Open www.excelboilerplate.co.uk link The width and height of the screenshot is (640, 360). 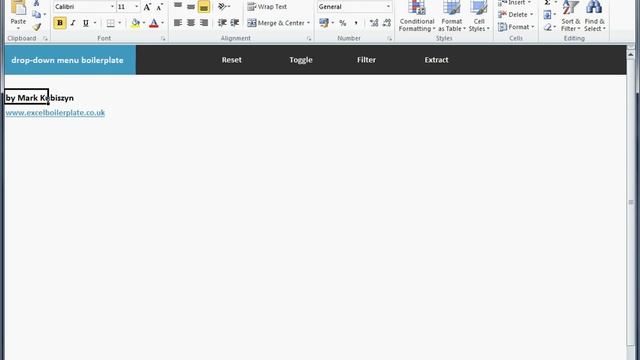(55, 113)
